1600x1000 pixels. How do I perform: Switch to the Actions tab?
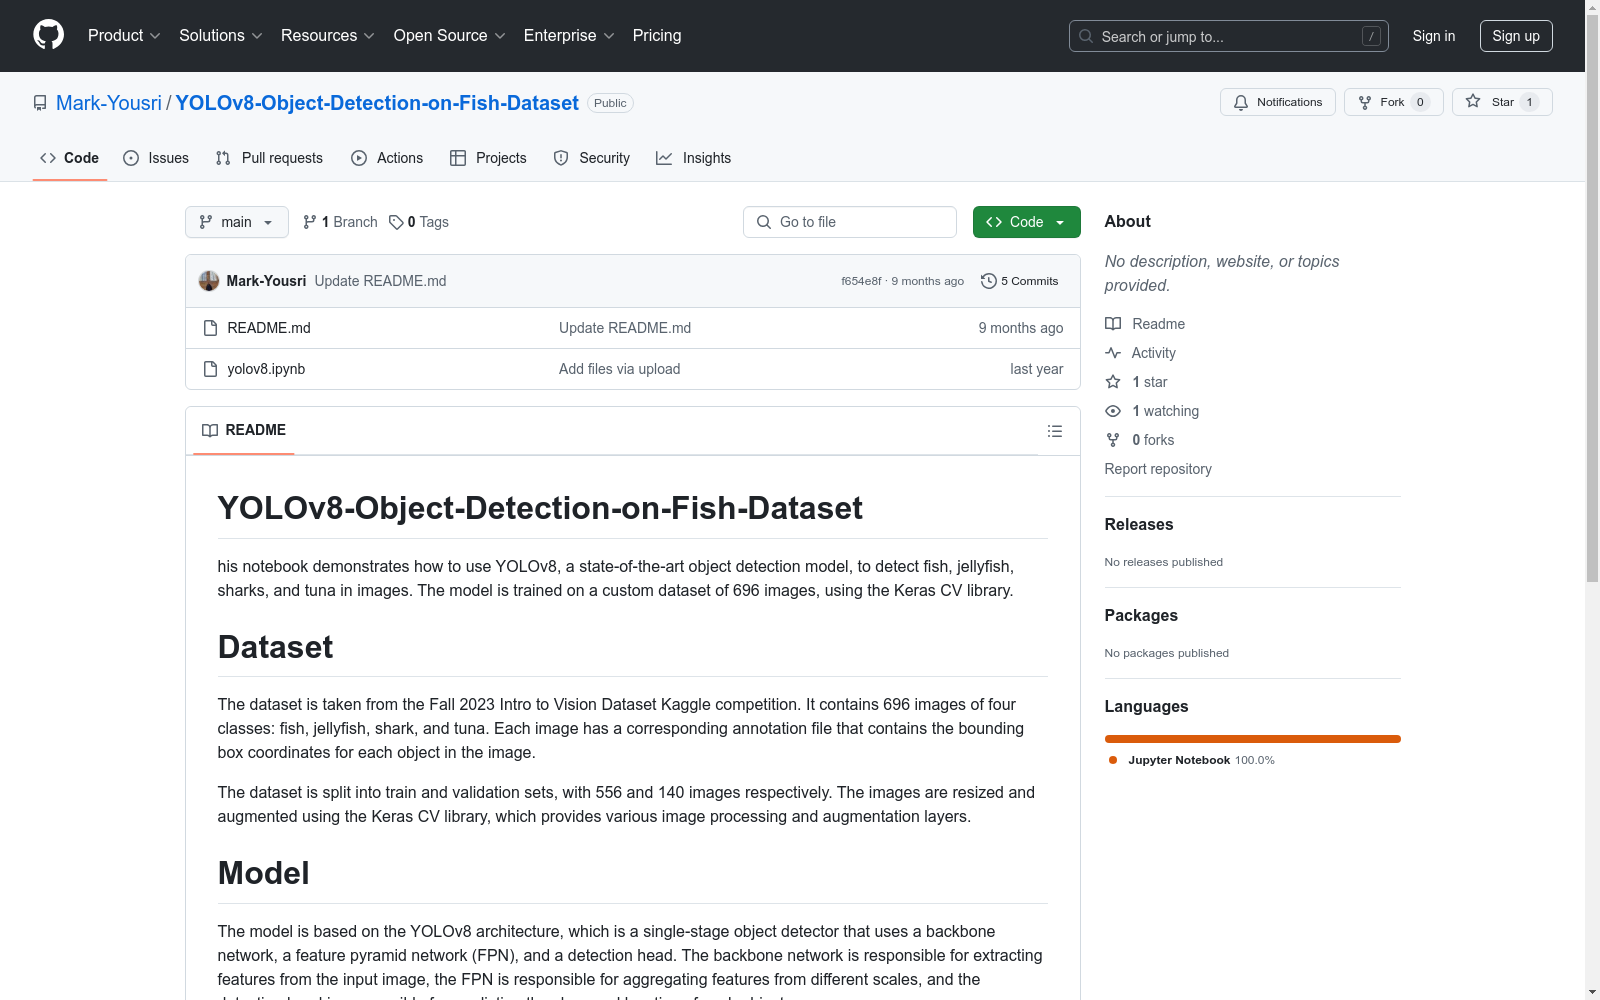click(387, 158)
